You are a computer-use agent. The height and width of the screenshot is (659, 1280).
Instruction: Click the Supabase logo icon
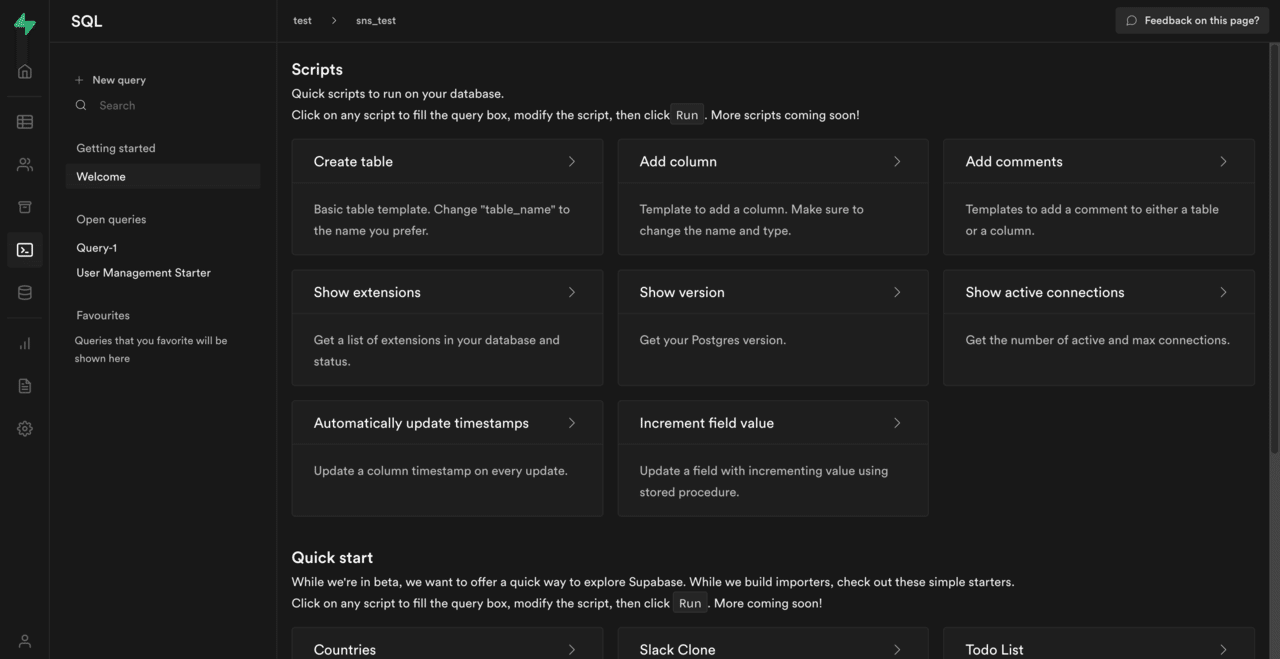(x=25, y=25)
